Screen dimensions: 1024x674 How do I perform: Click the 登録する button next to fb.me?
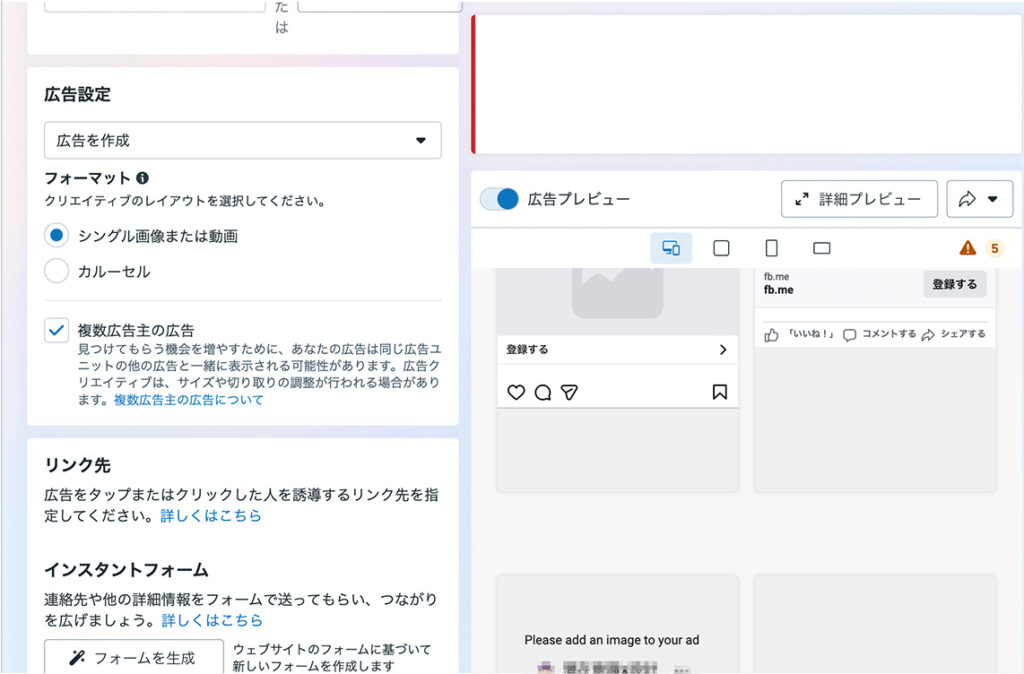(954, 285)
